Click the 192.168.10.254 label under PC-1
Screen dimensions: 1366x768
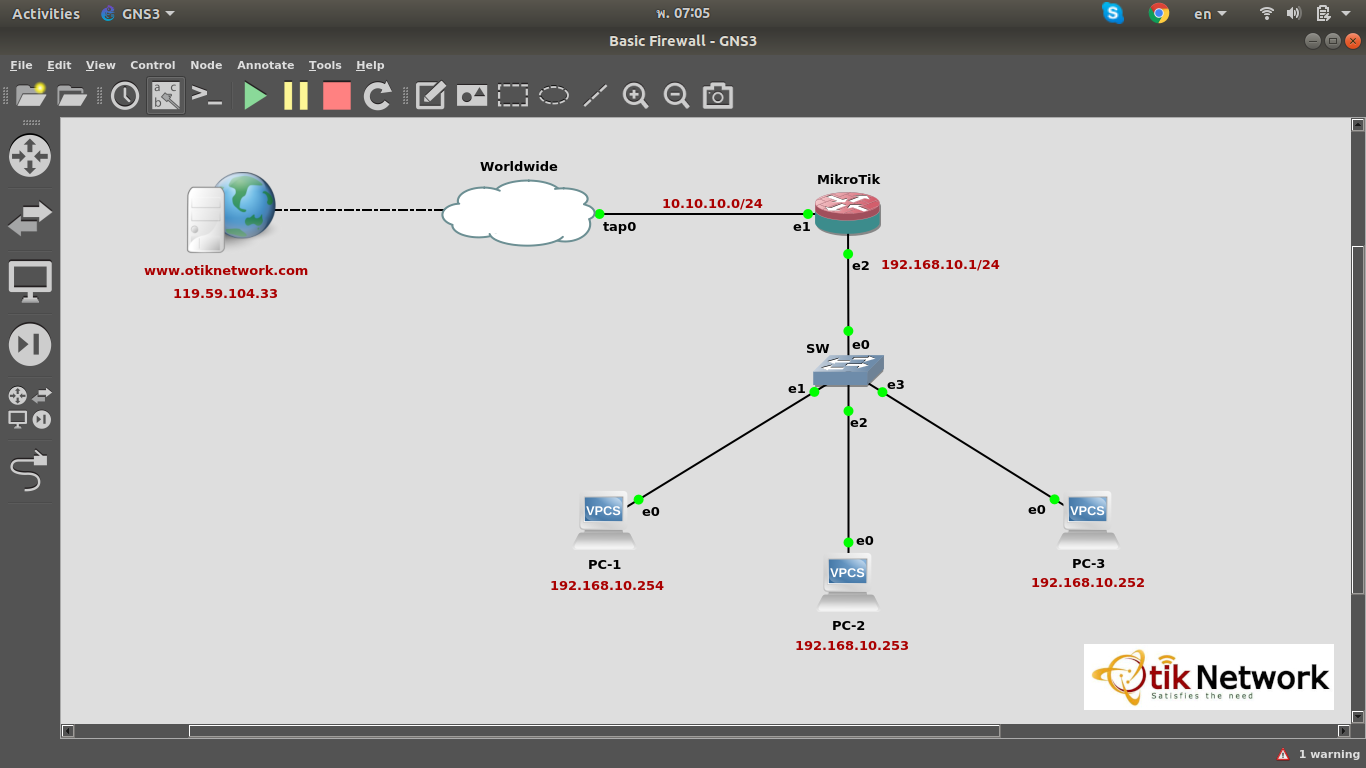(607, 586)
